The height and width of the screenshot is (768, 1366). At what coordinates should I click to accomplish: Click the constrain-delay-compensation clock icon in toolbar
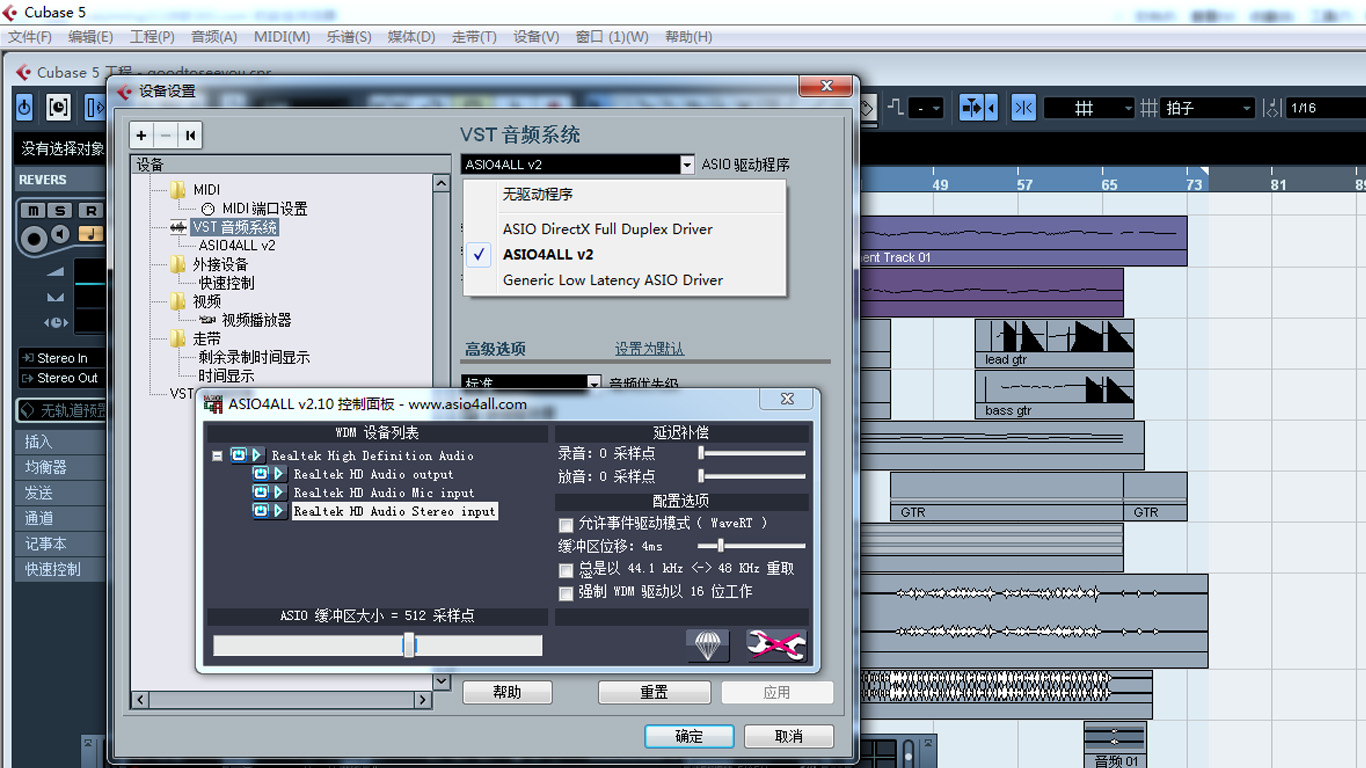pyautogui.click(x=58, y=107)
